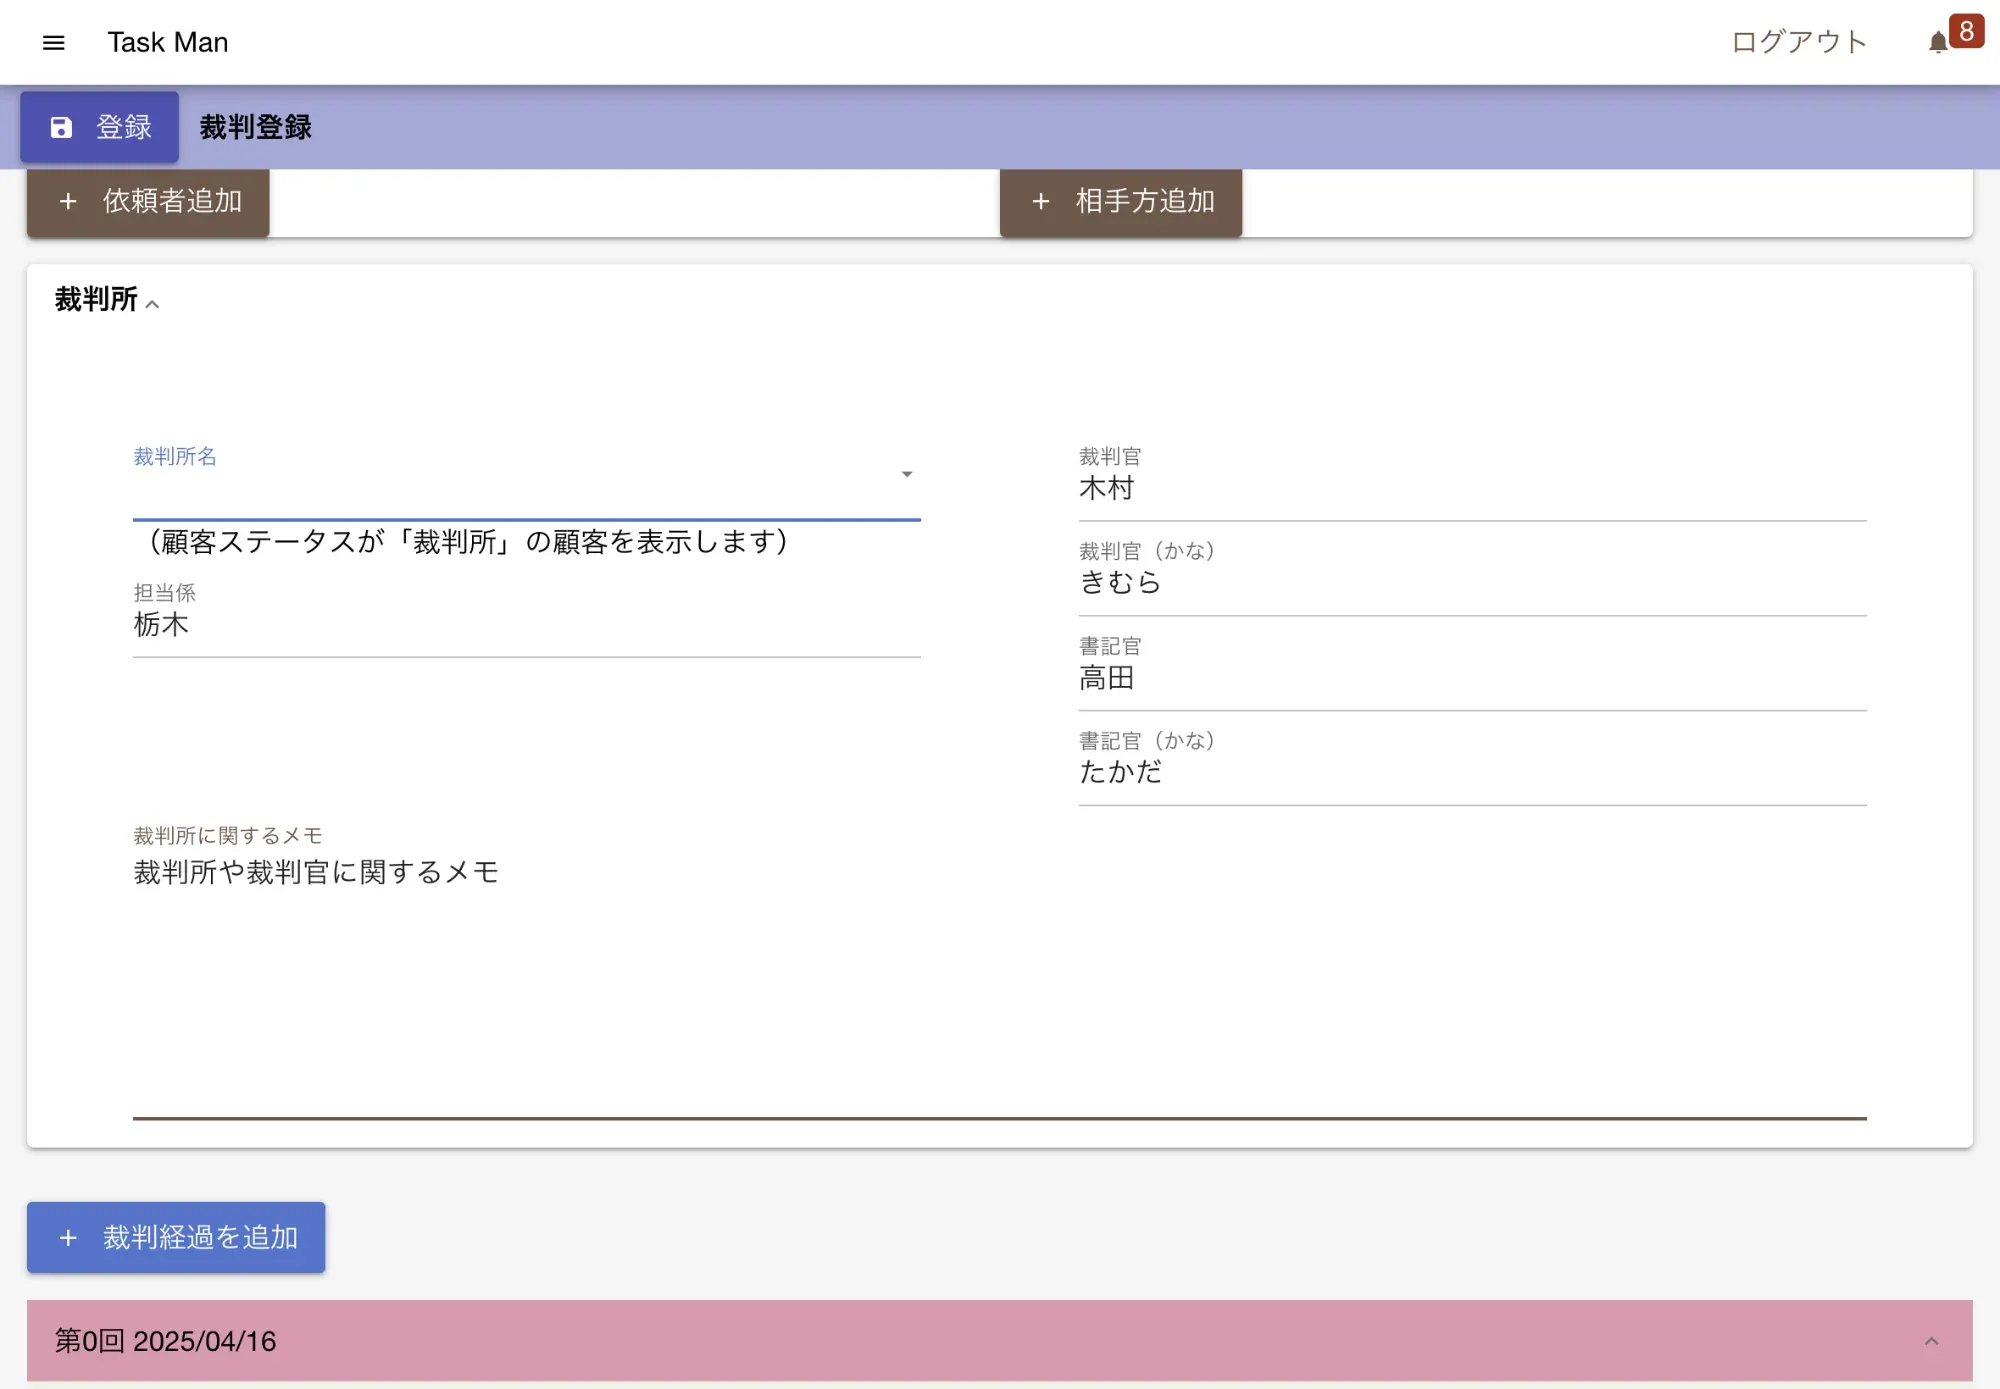Click the floppy disk save icon

[x=61, y=127]
